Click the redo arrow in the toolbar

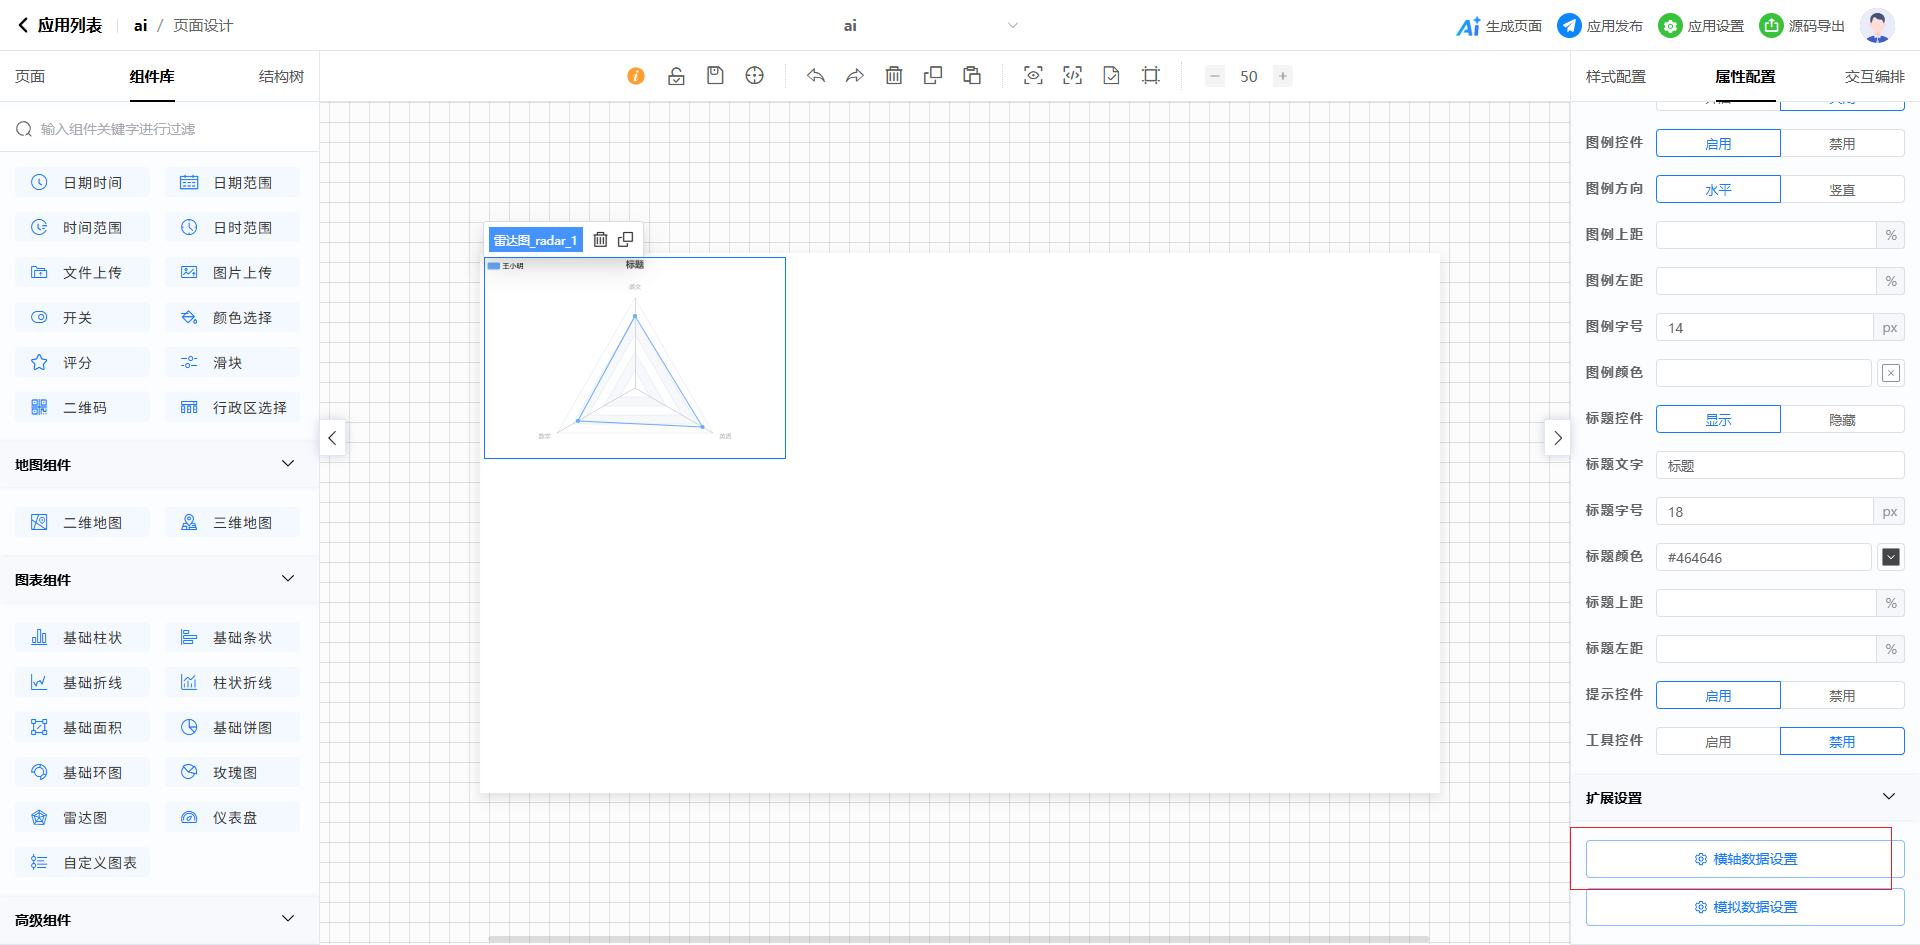click(854, 76)
